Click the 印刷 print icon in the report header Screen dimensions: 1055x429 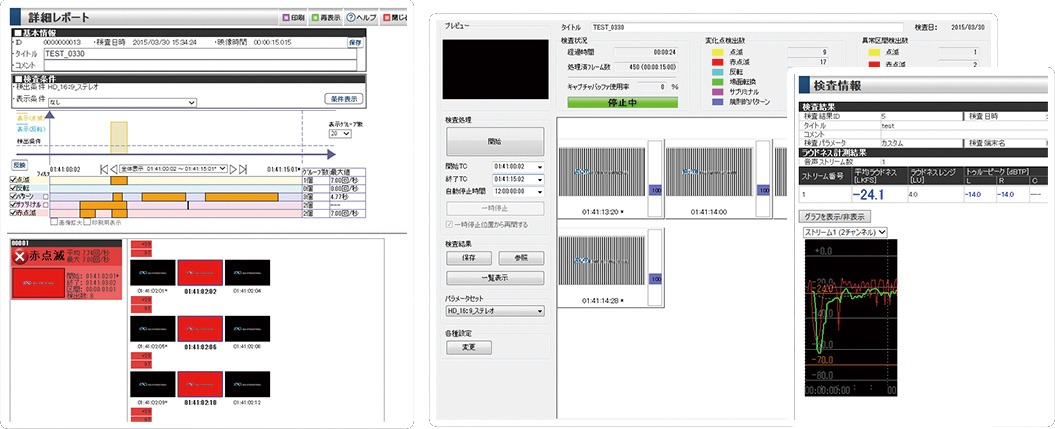(x=285, y=18)
